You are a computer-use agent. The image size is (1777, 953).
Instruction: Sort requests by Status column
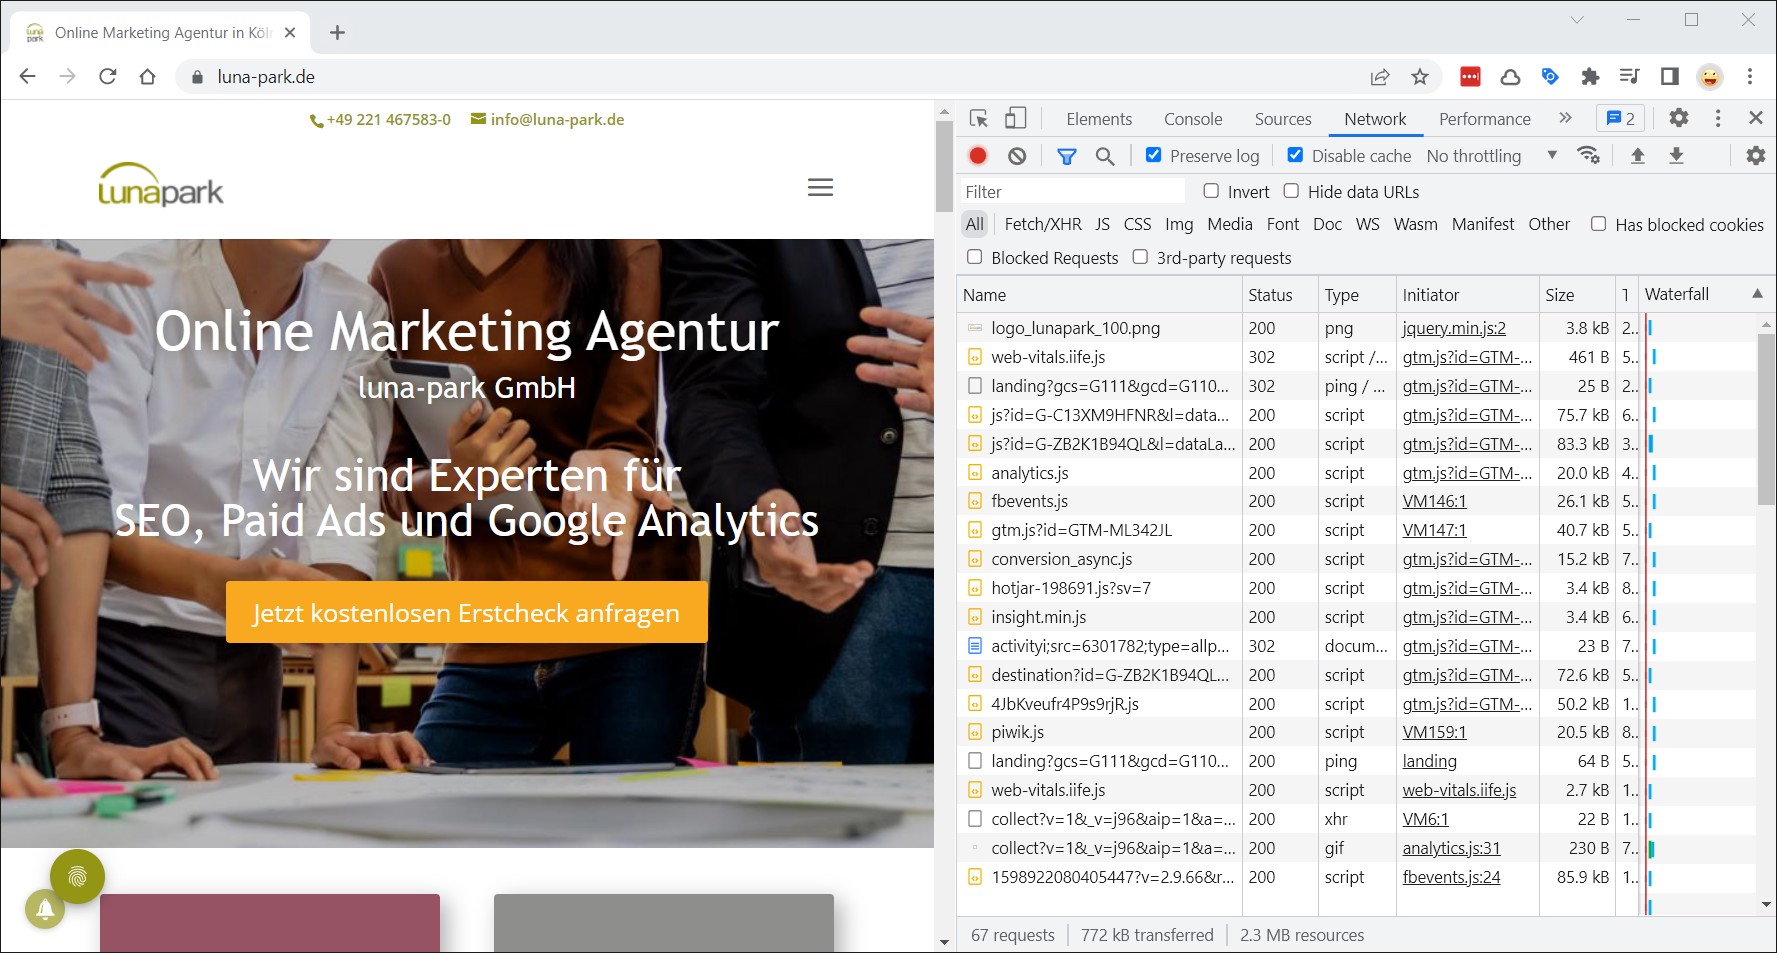coord(1279,294)
